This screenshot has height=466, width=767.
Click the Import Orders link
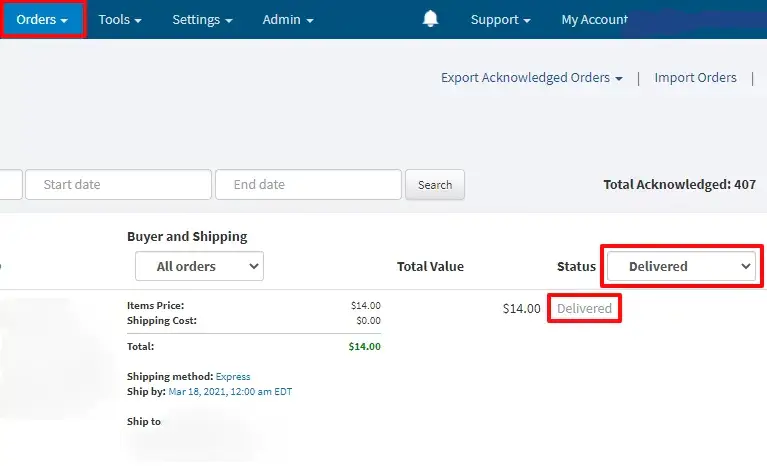(695, 77)
